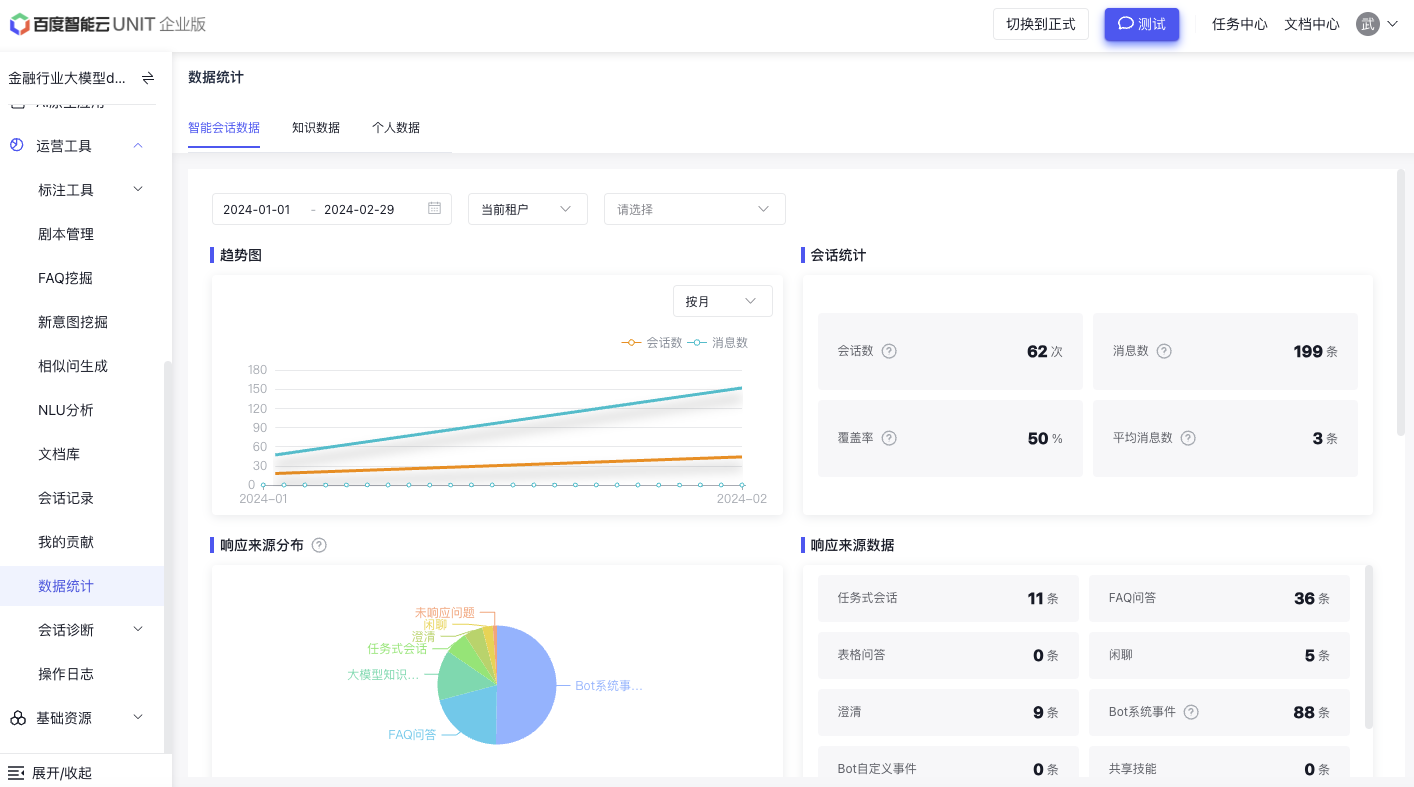
Task: Click the swap project arrows icon
Action: (148, 78)
